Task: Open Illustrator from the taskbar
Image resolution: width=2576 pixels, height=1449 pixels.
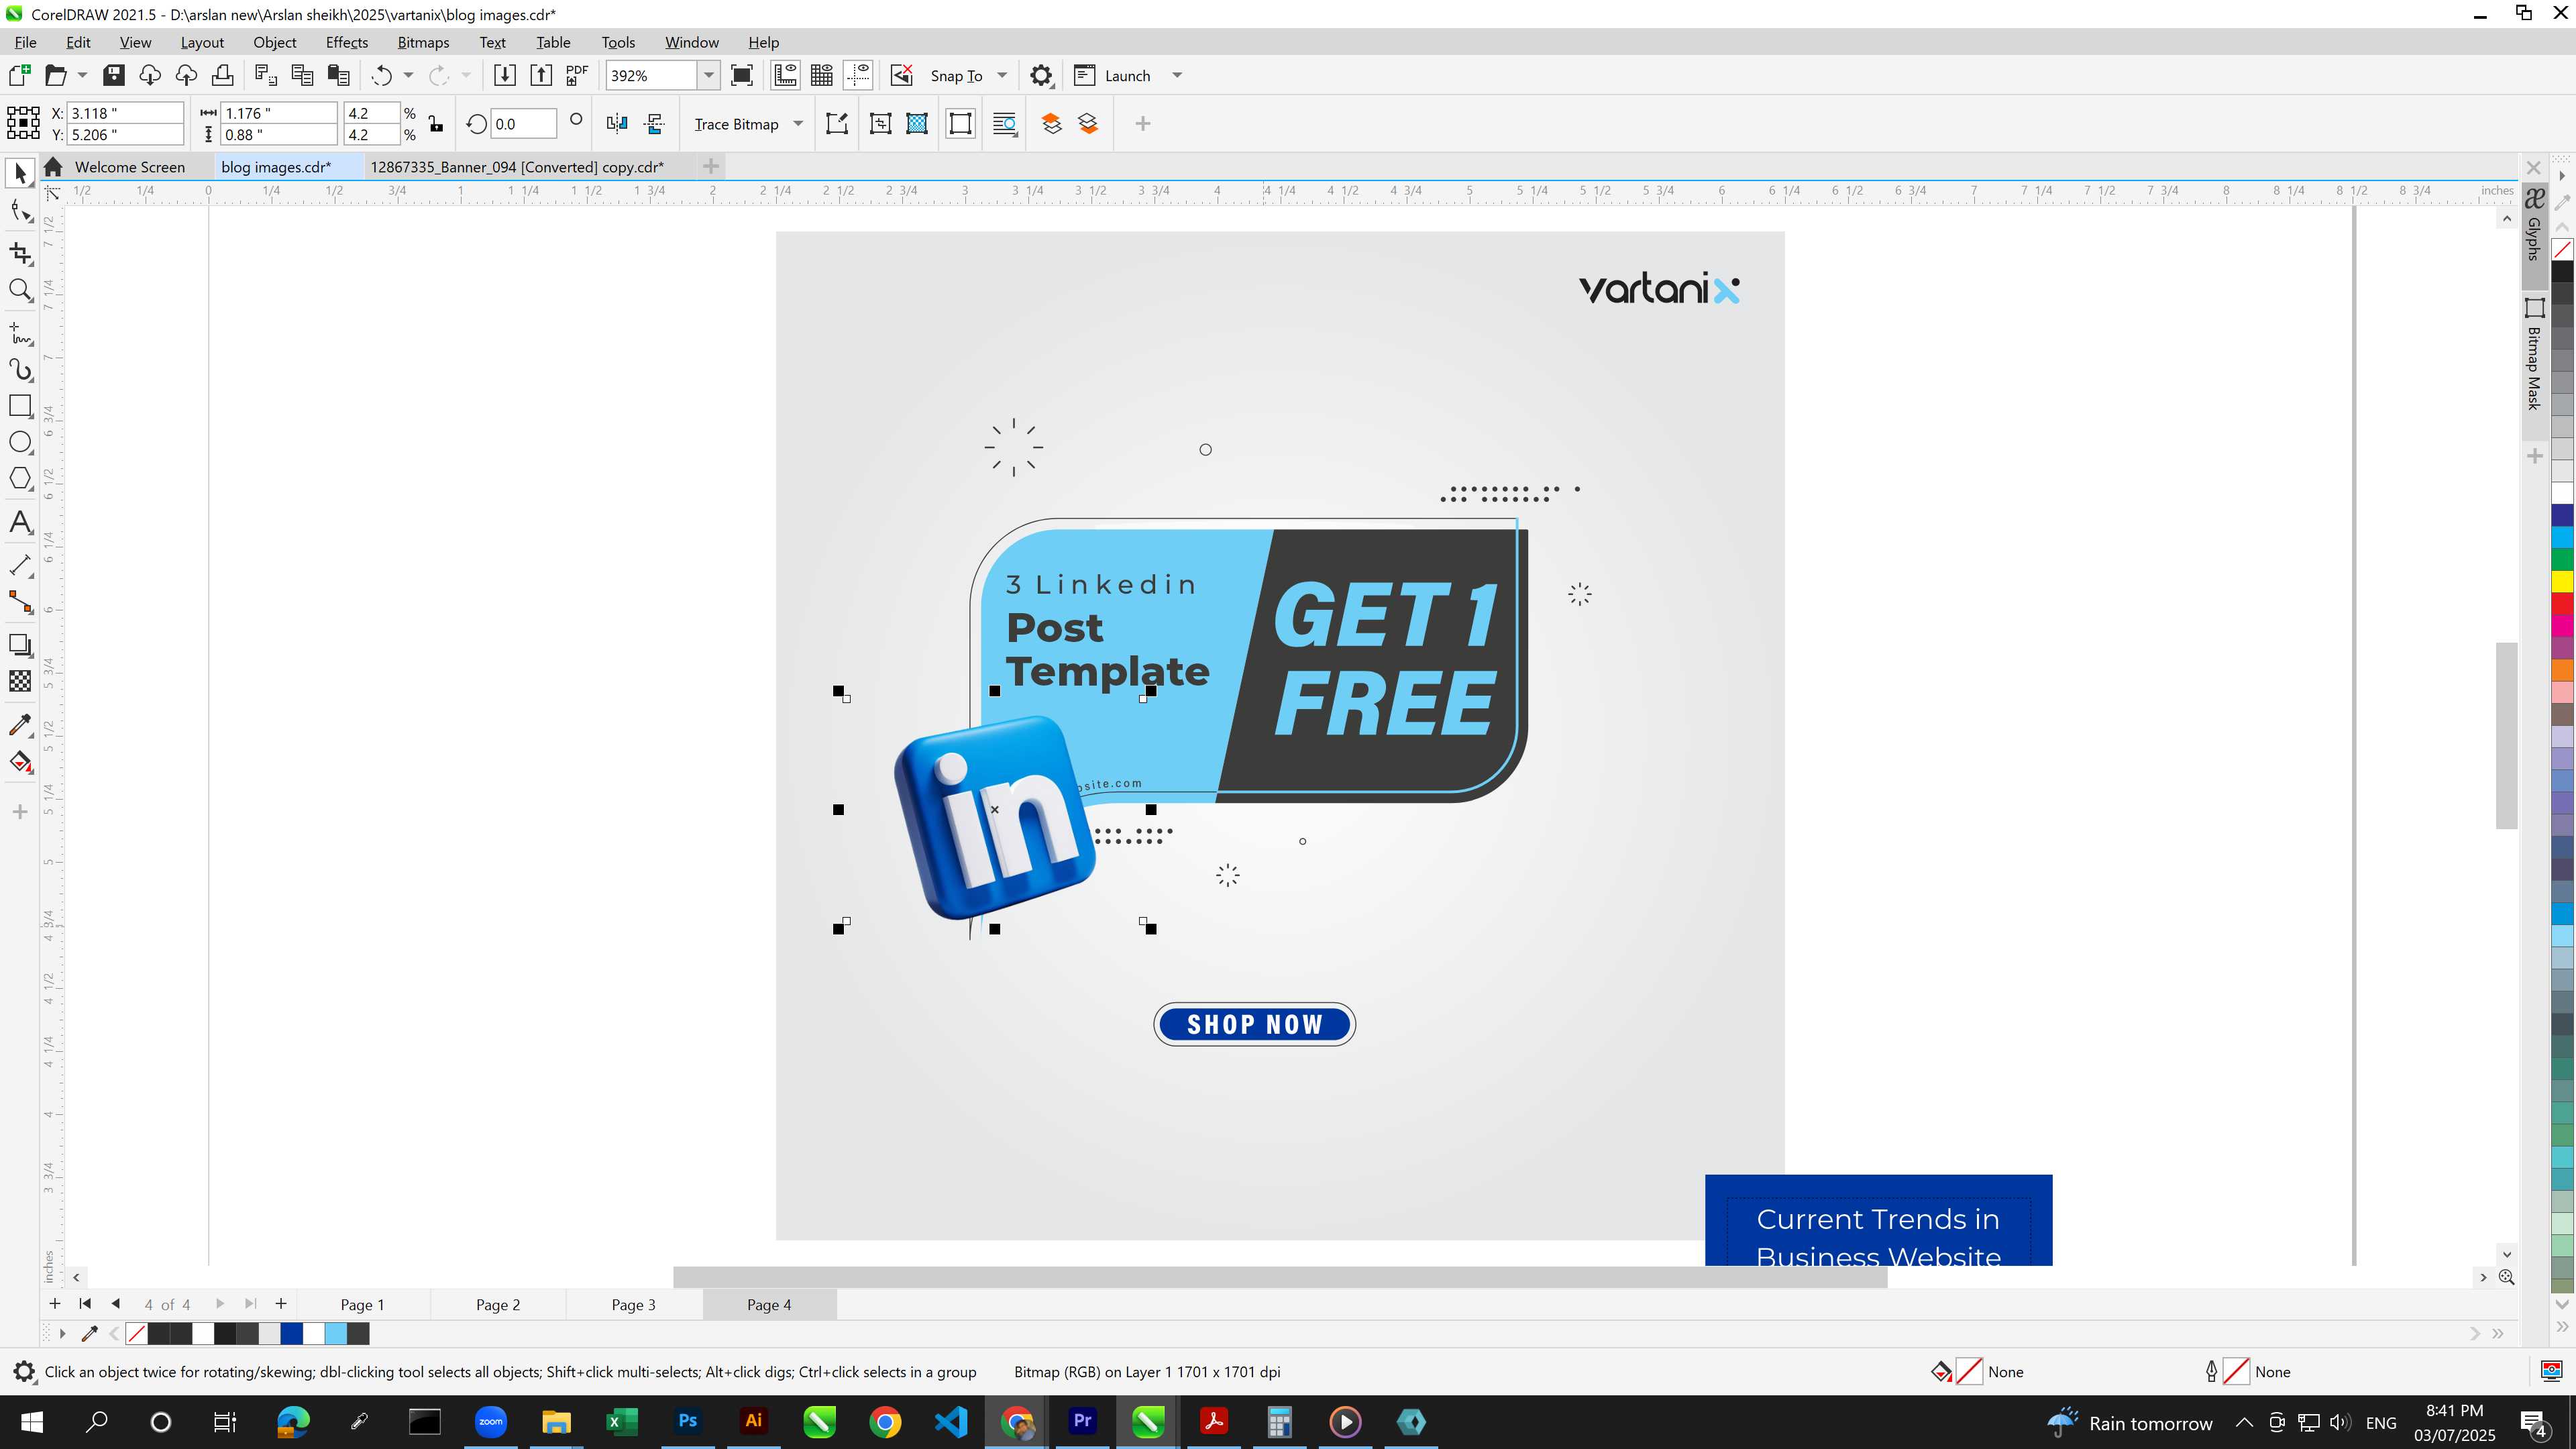Action: point(754,1421)
